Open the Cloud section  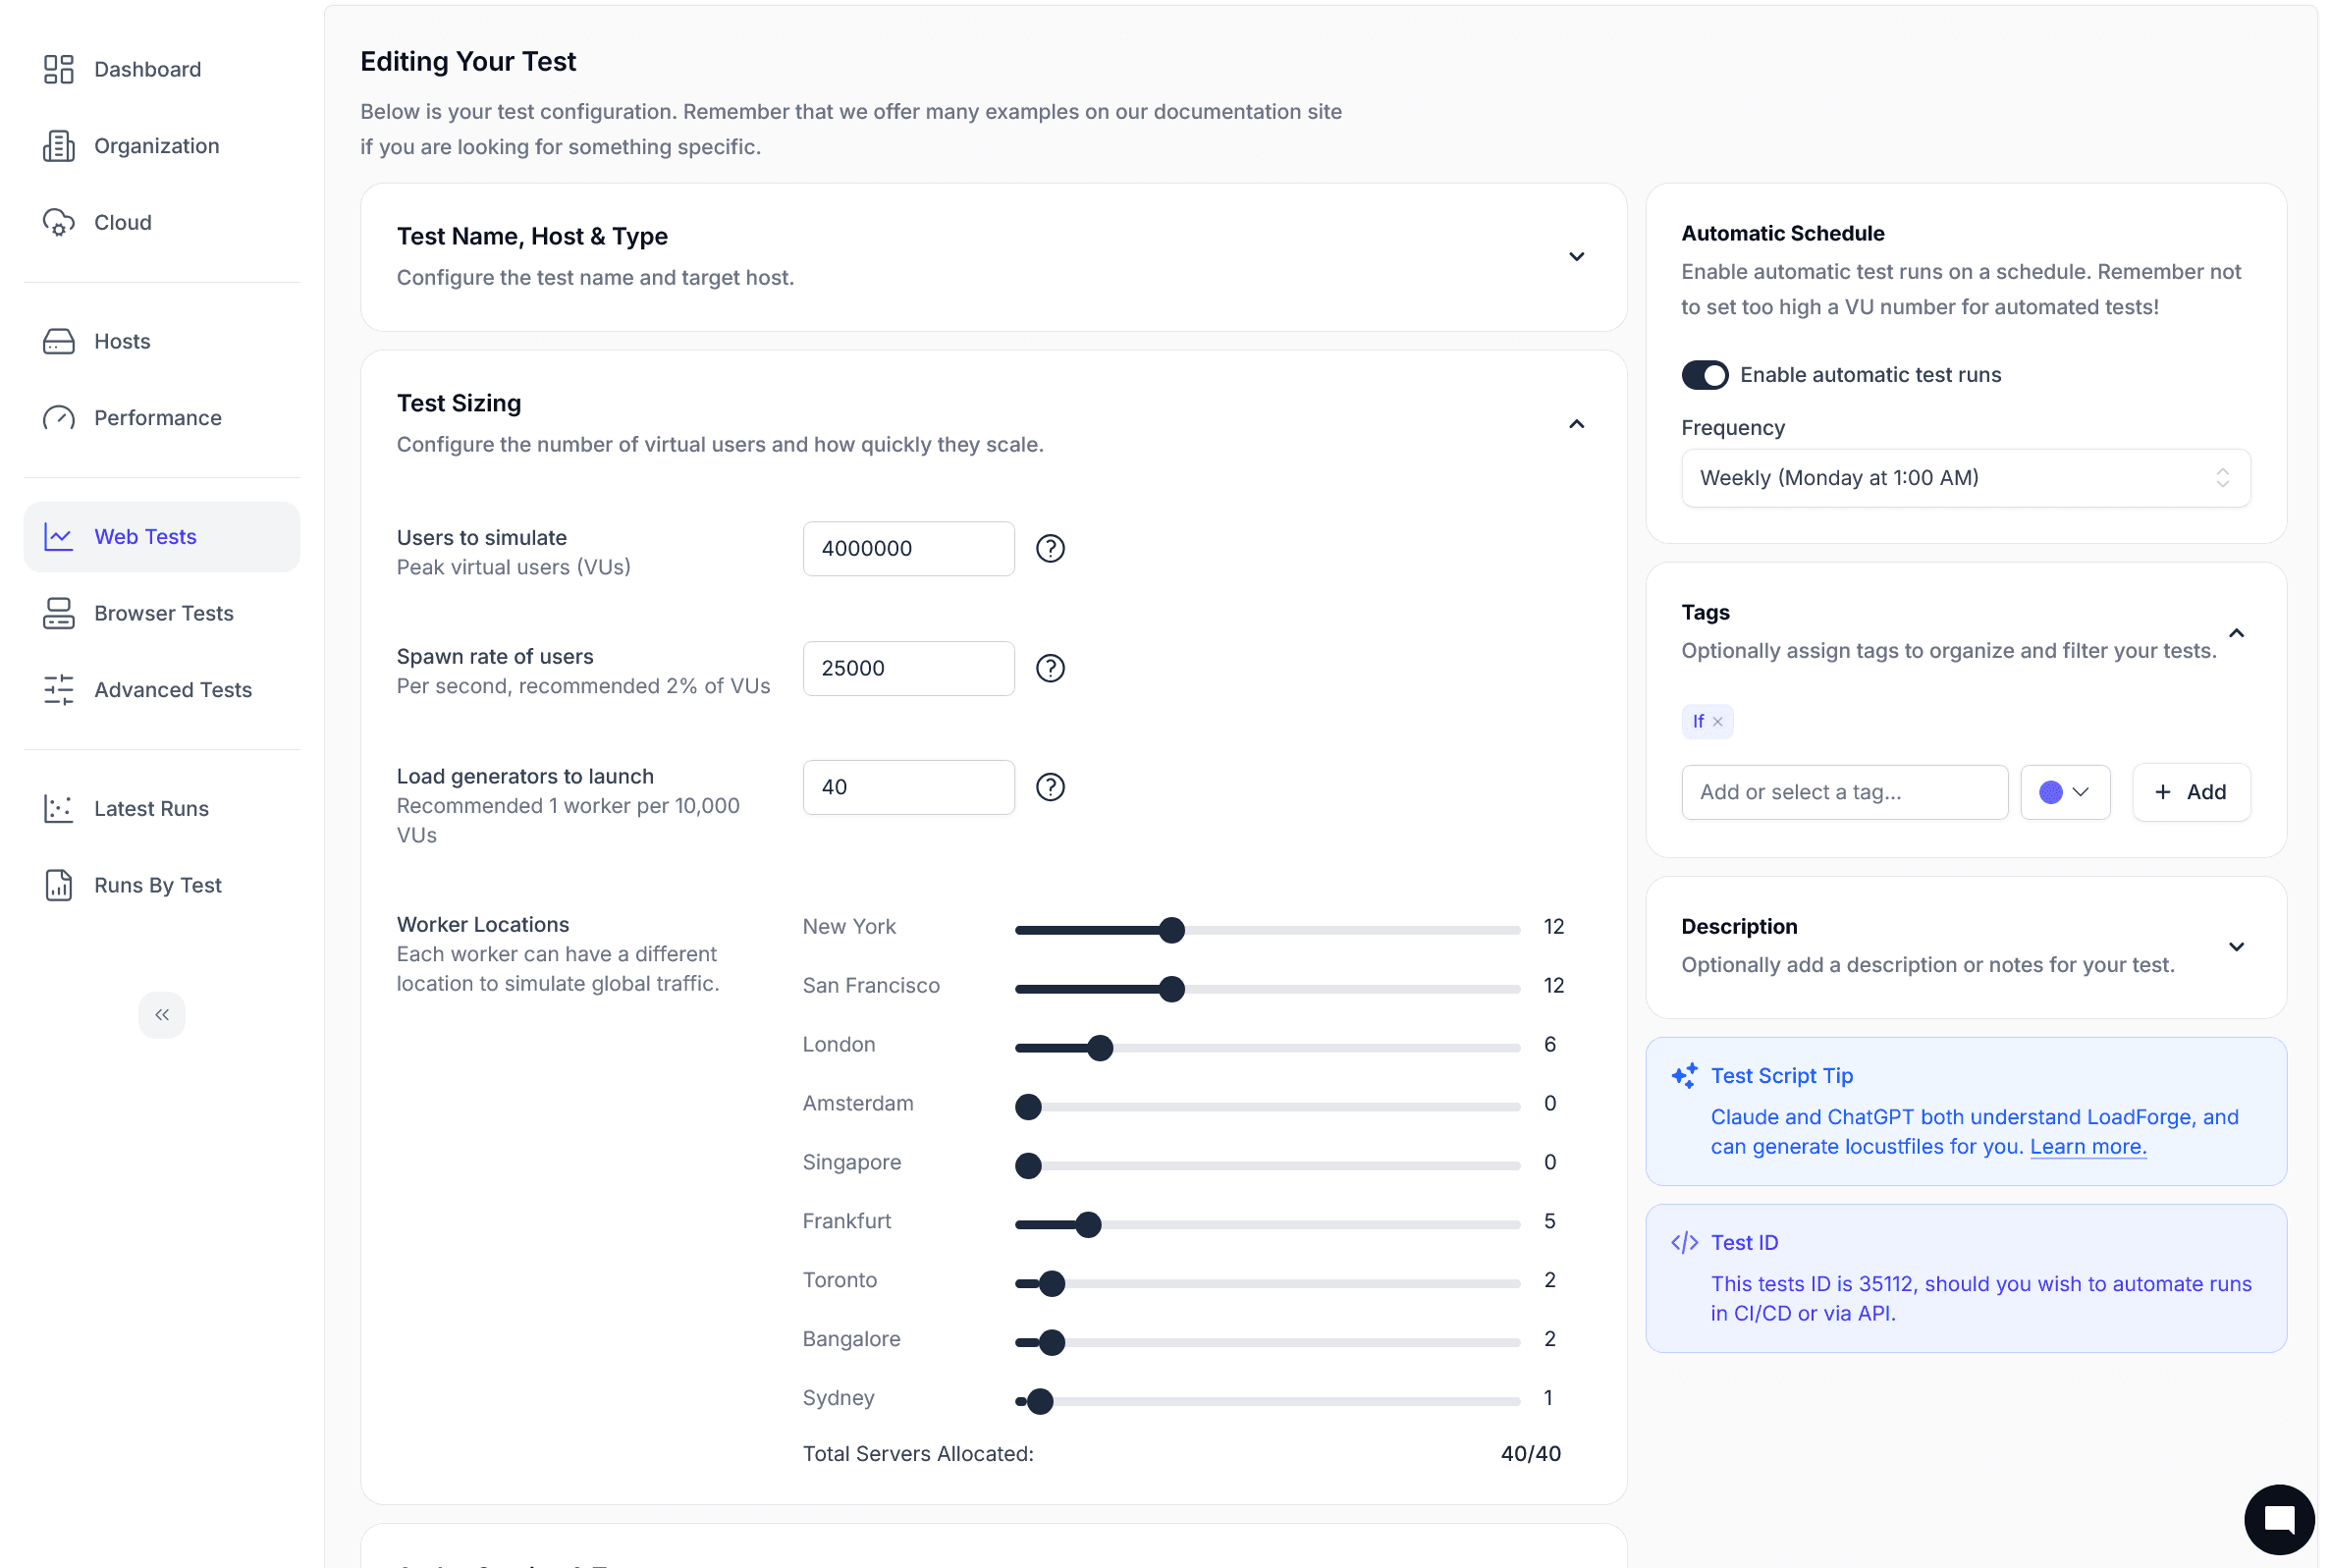(123, 222)
